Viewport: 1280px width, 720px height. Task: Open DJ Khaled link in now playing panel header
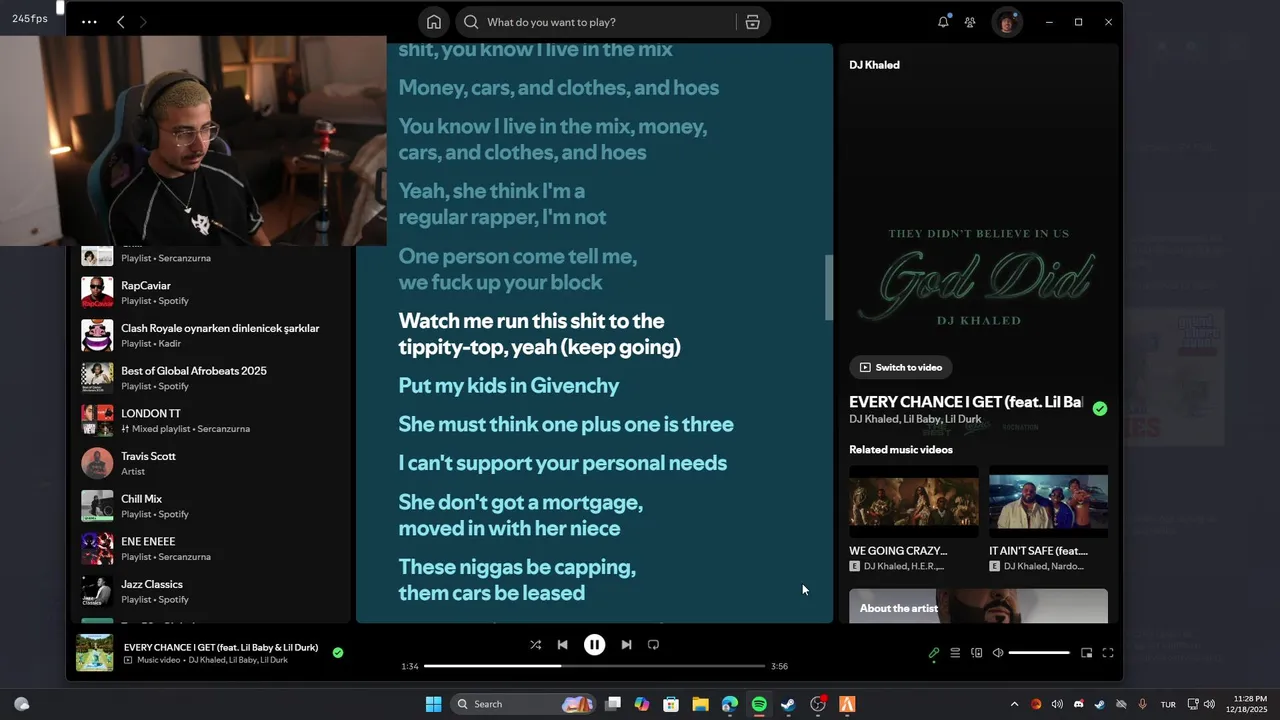(874, 65)
